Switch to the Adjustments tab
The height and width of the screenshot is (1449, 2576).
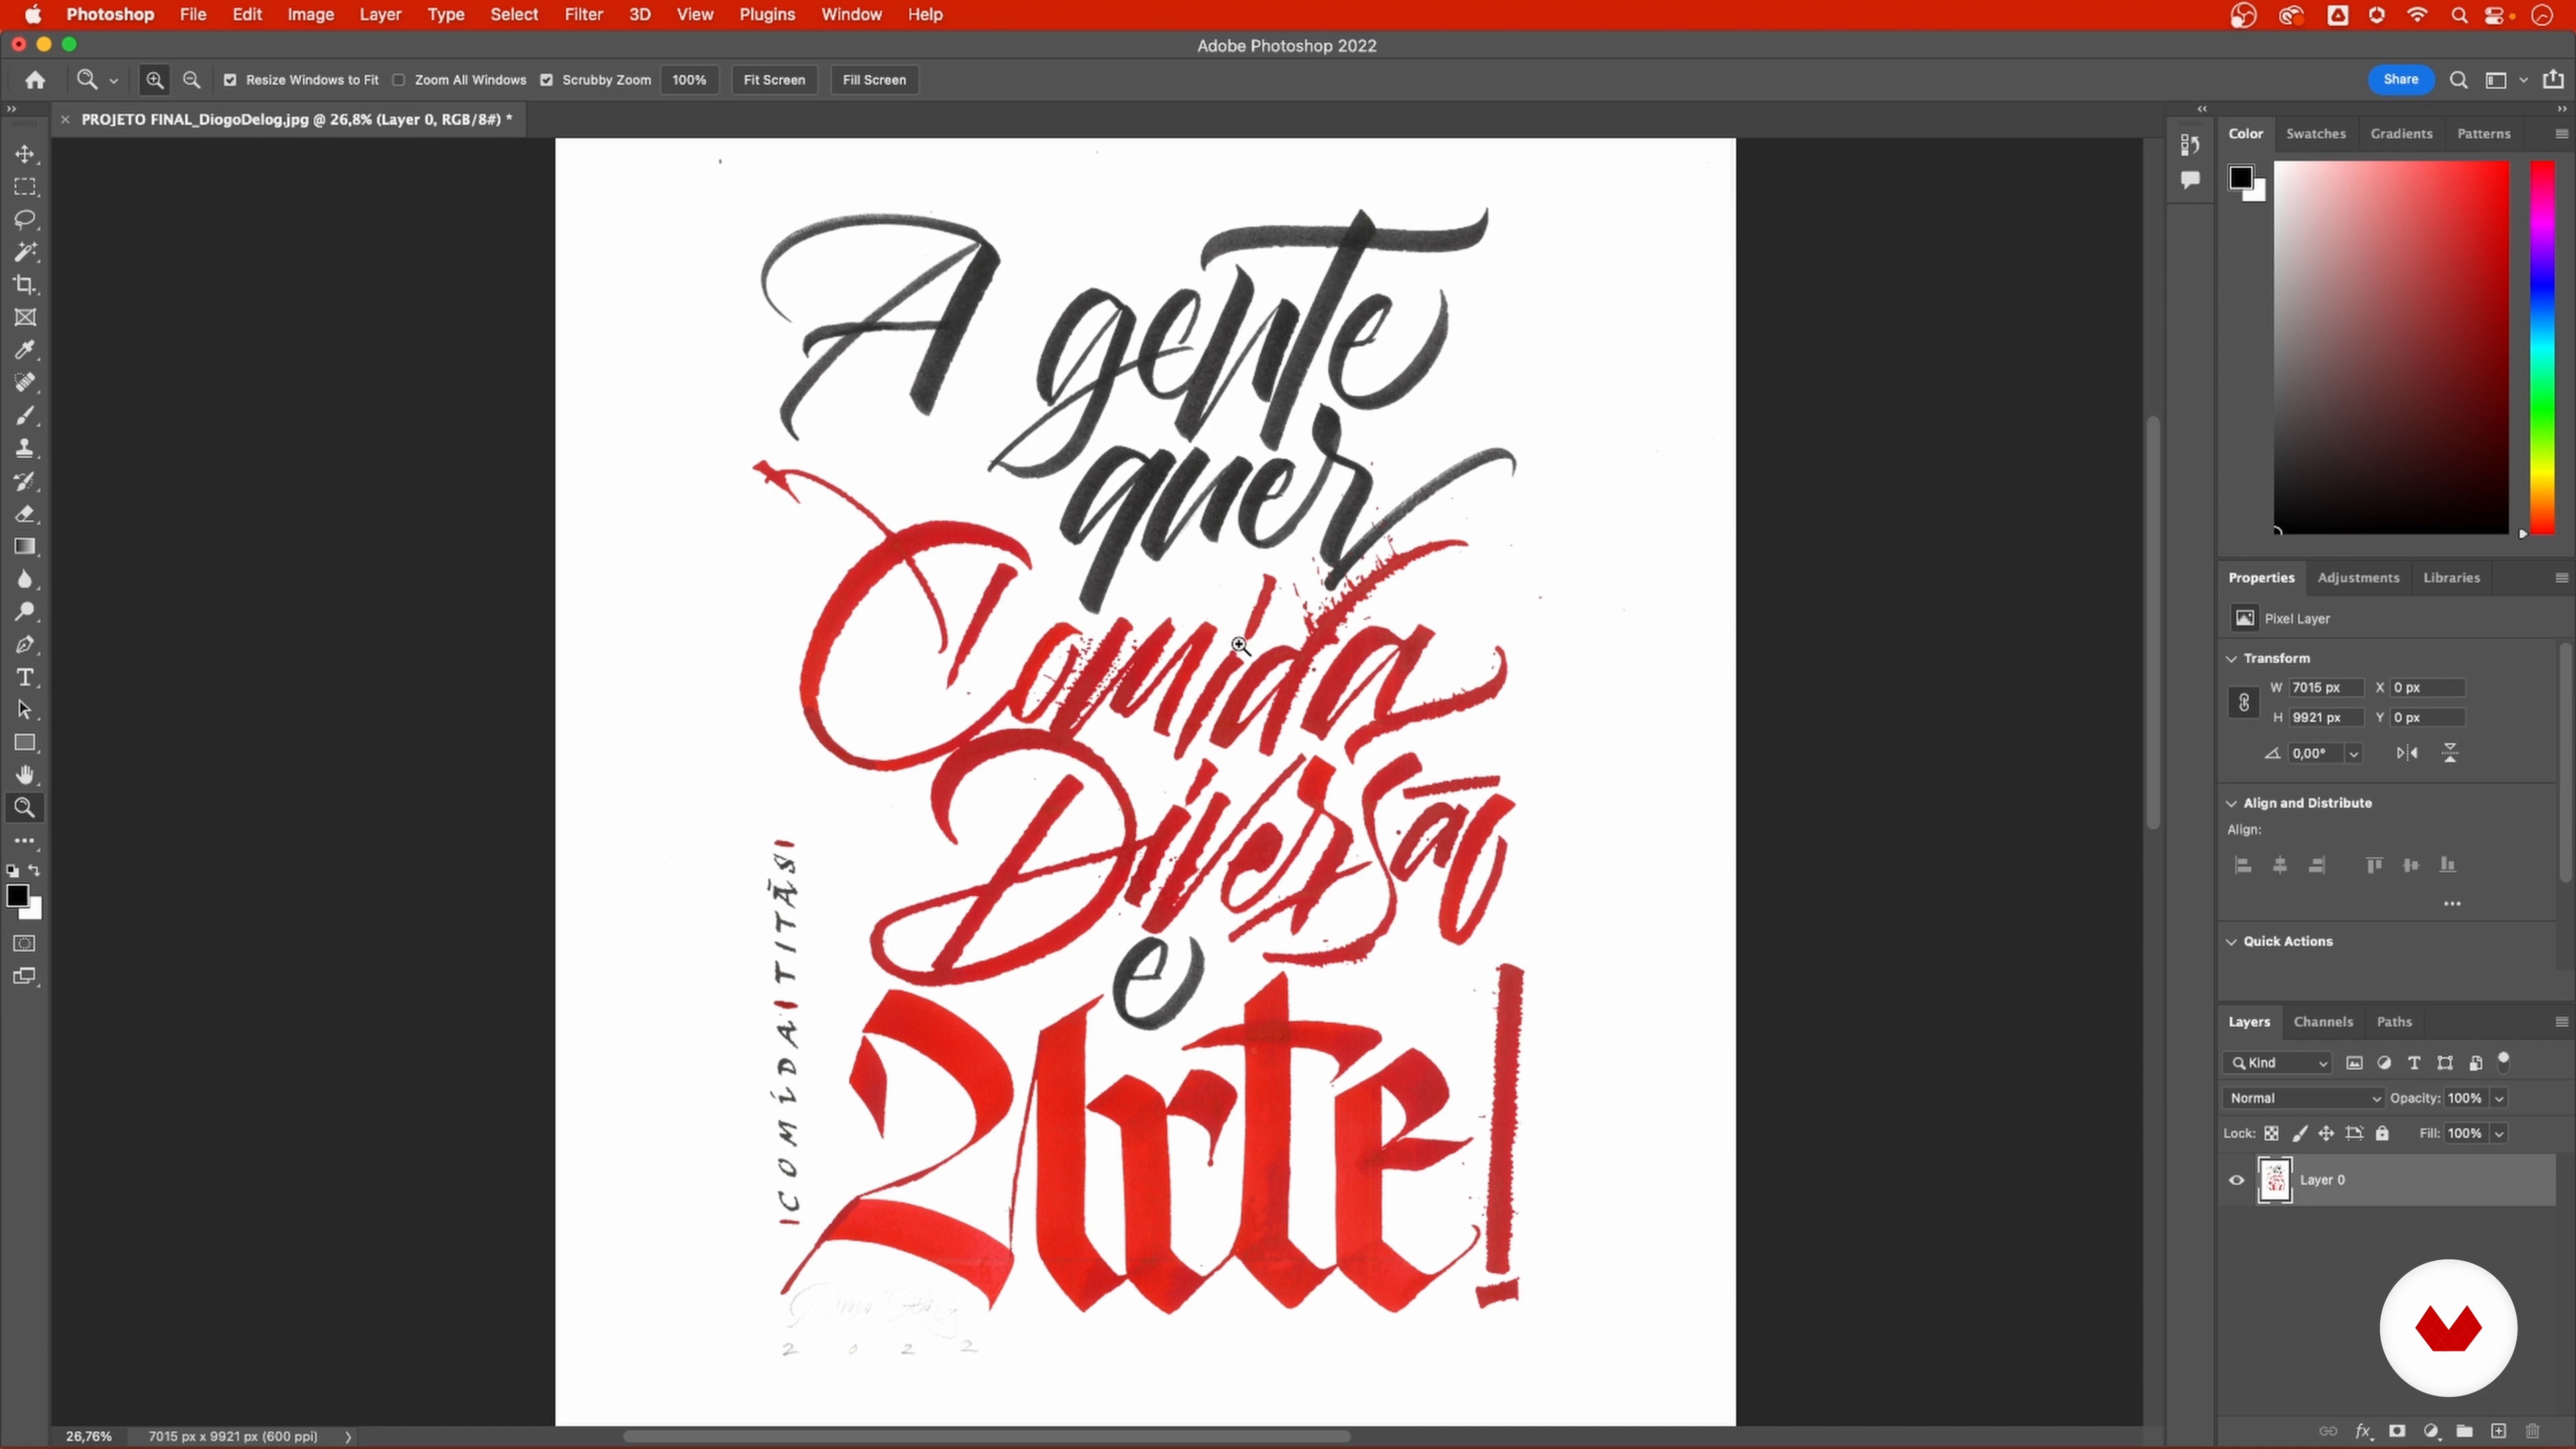[2358, 577]
